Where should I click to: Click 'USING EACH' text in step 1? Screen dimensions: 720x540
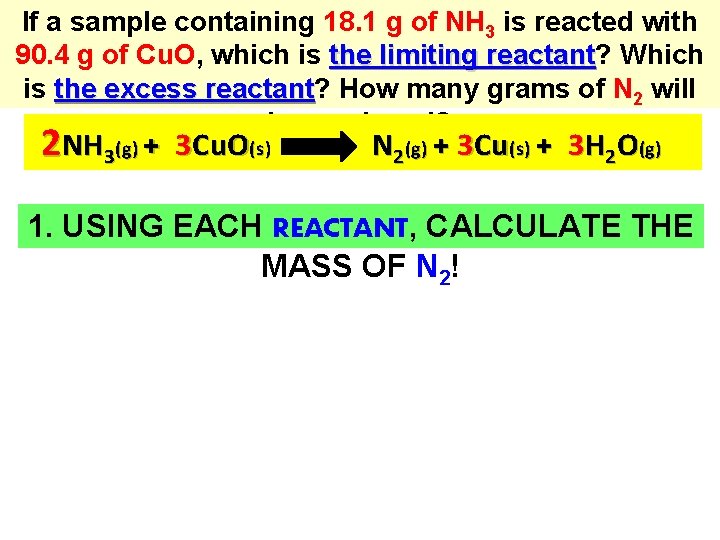[x=162, y=226]
